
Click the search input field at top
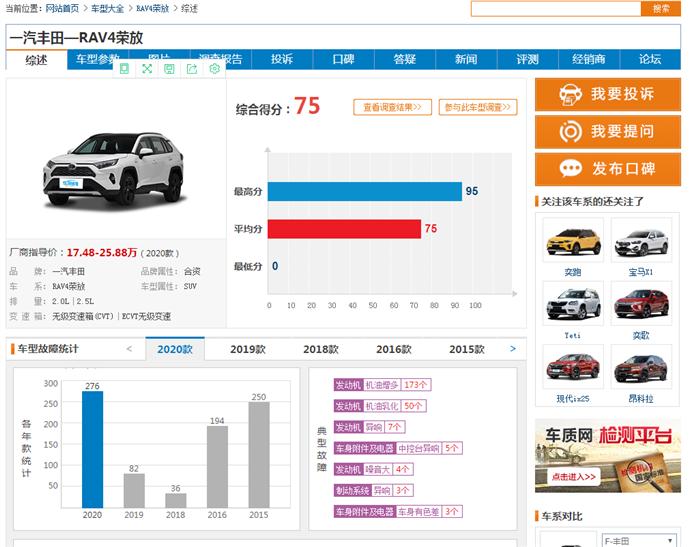click(x=556, y=8)
